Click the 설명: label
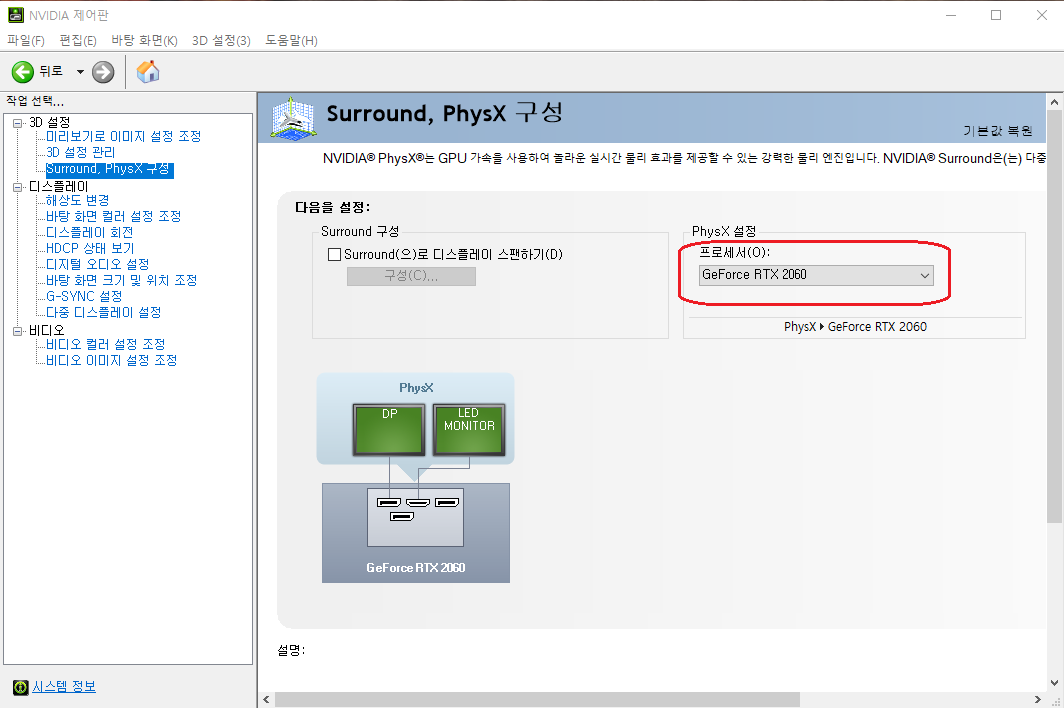This screenshot has width=1064, height=708. pyautogui.click(x=291, y=650)
